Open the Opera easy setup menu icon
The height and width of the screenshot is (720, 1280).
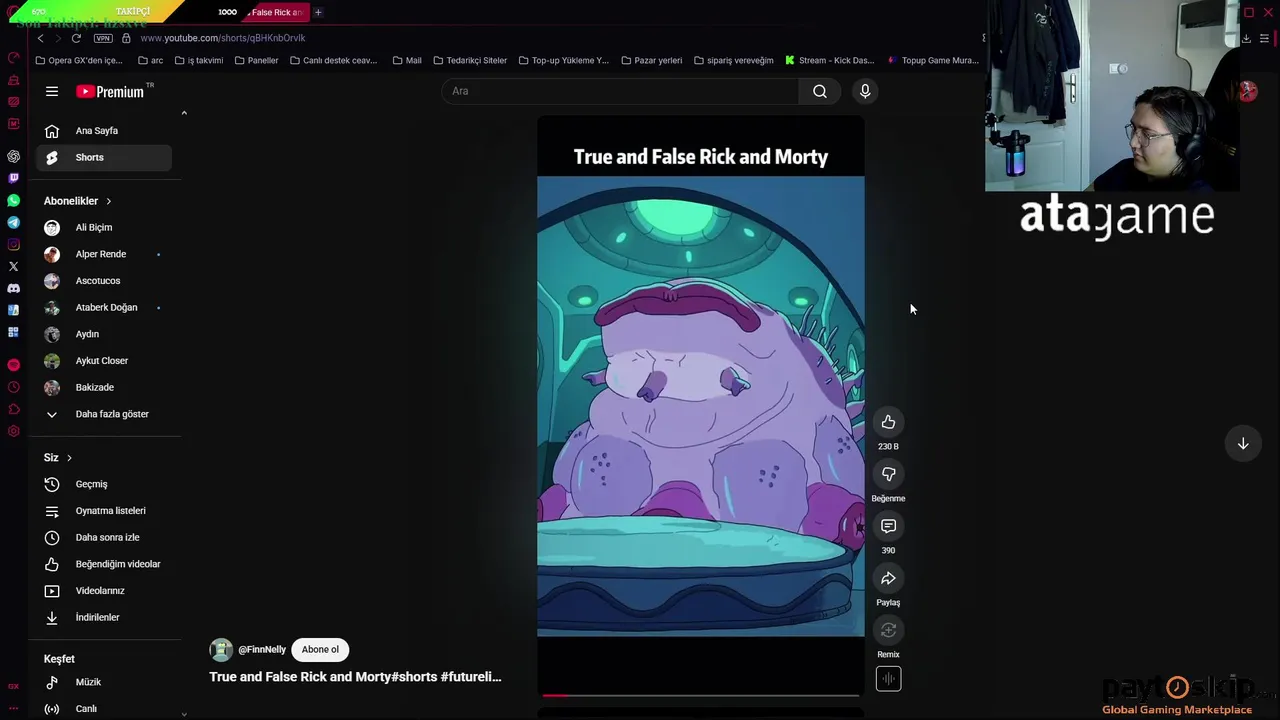click(1265, 38)
